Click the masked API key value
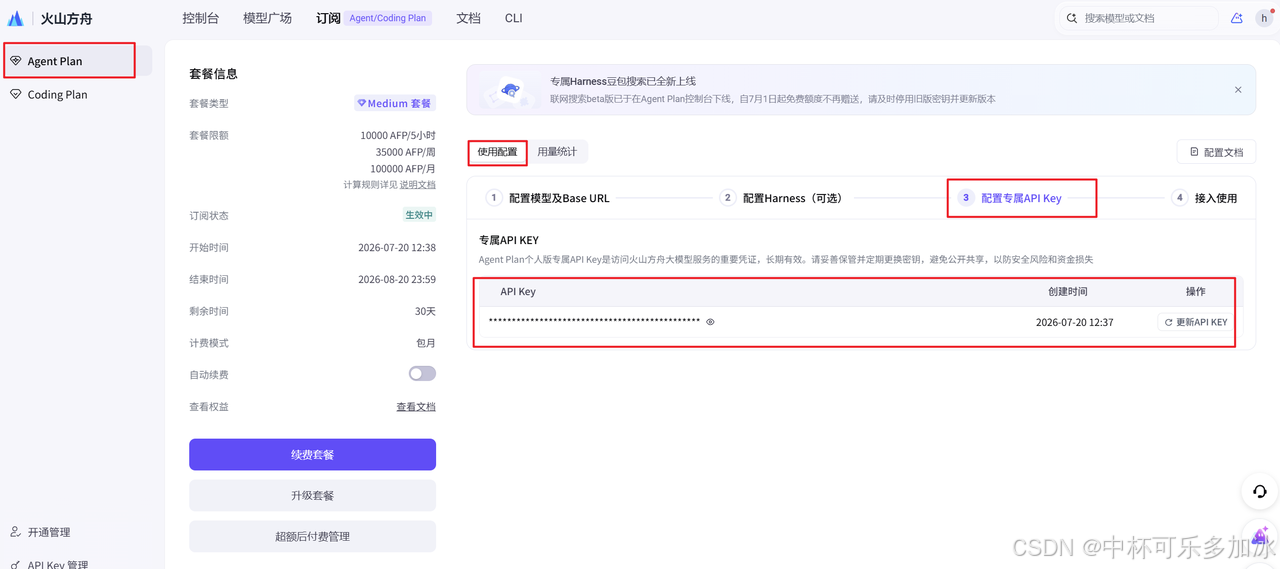 click(594, 321)
